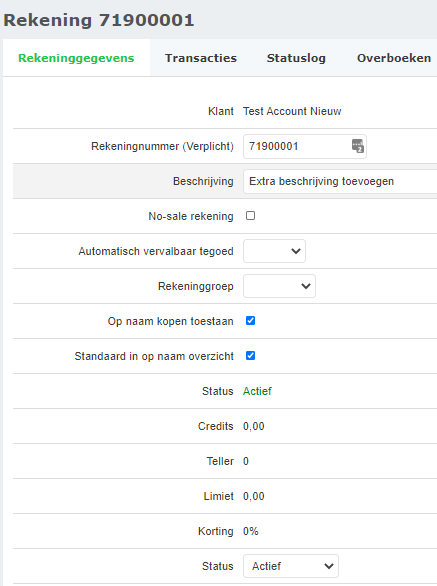Click the green Actief status text

pos(257,391)
